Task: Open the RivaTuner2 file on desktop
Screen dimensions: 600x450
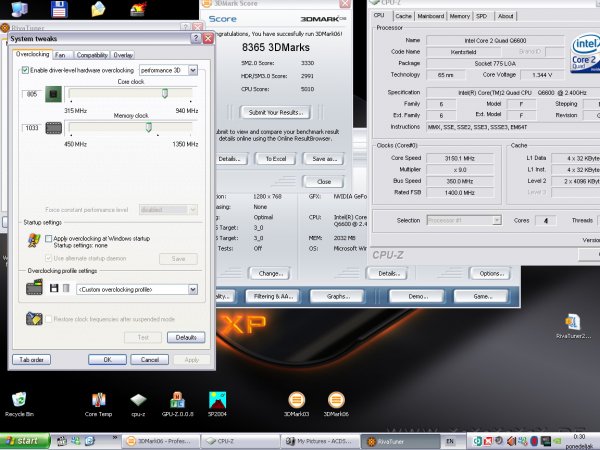Action: pyautogui.click(x=573, y=326)
